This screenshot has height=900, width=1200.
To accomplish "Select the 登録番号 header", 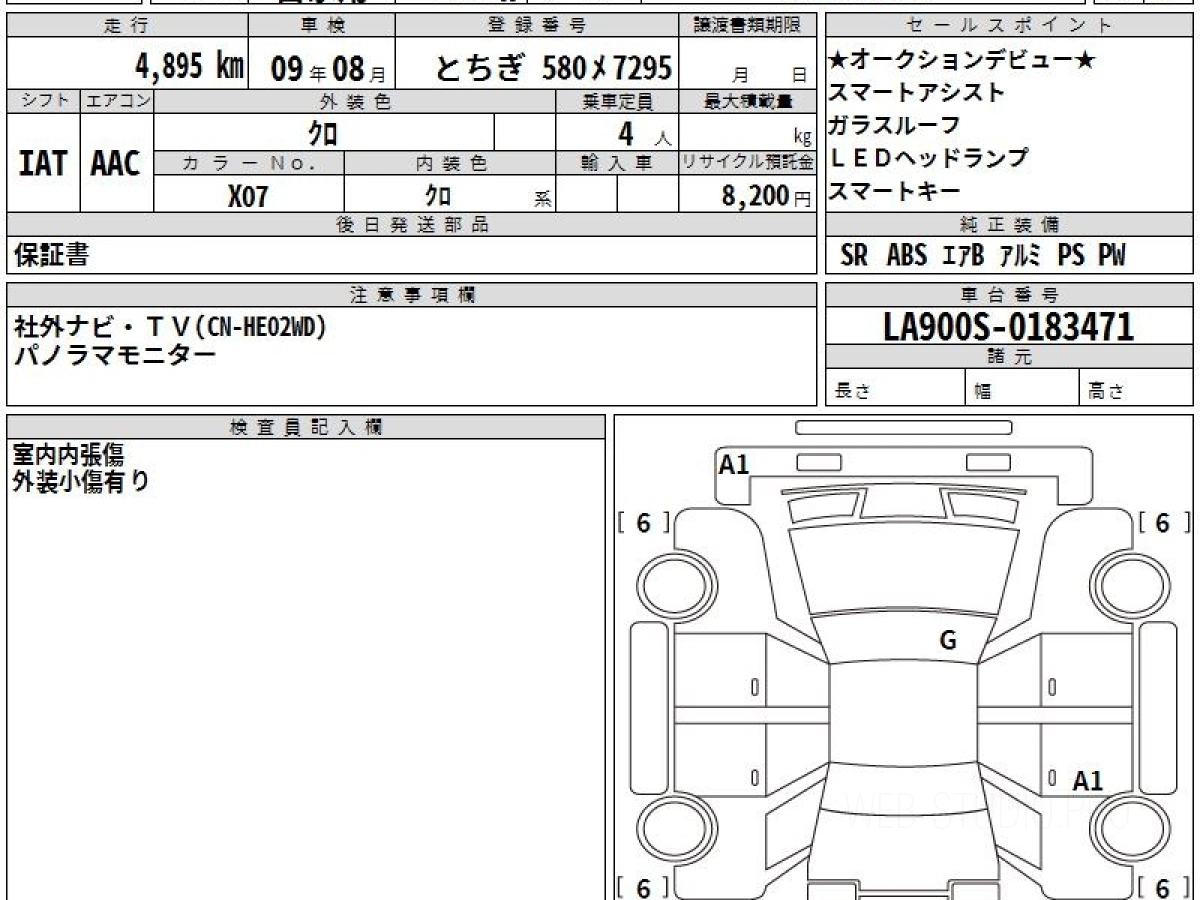I will tap(538, 26).
